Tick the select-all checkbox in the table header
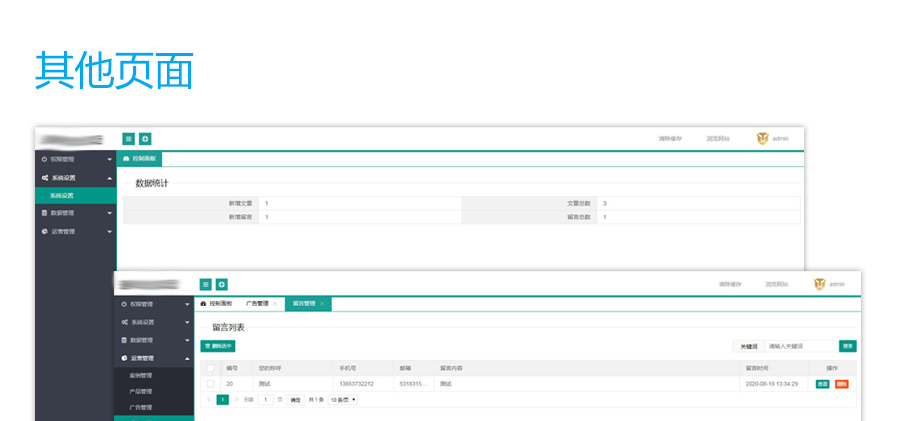This screenshot has width=900, height=421. click(x=210, y=368)
